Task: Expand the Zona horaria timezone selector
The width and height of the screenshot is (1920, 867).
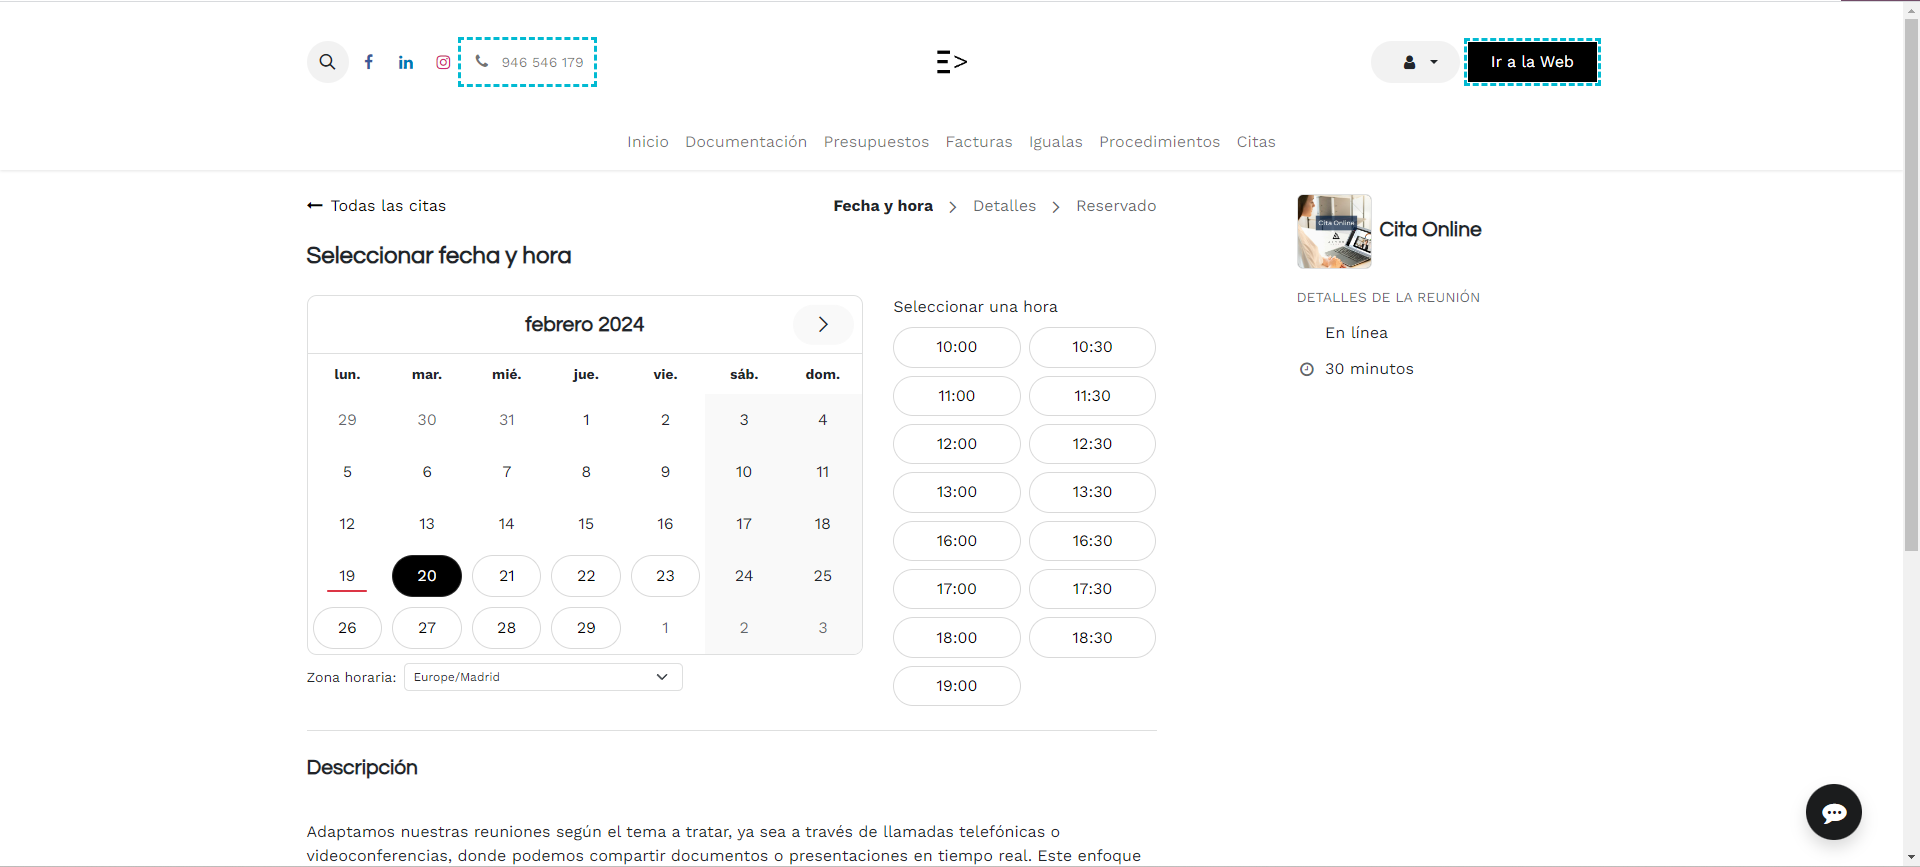Action: (x=543, y=677)
